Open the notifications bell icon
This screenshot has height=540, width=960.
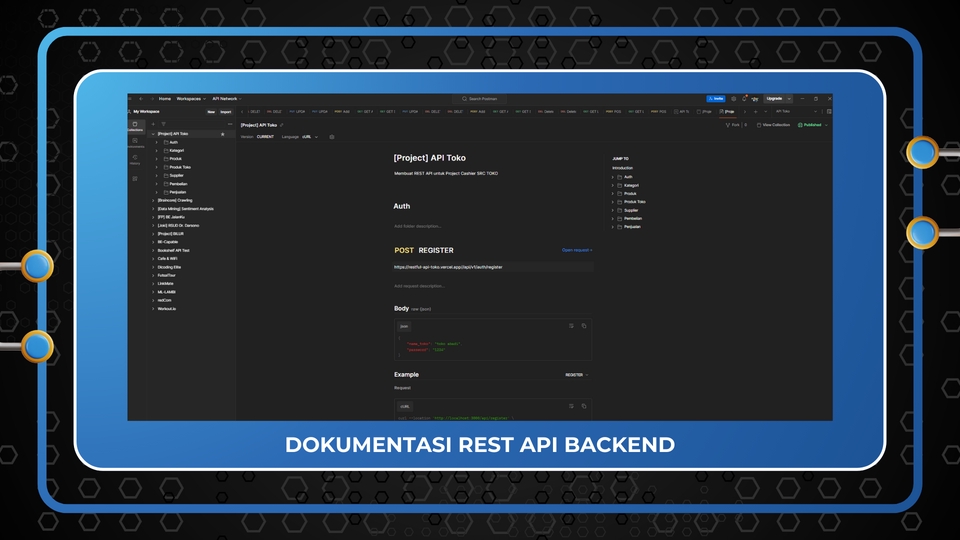point(744,99)
